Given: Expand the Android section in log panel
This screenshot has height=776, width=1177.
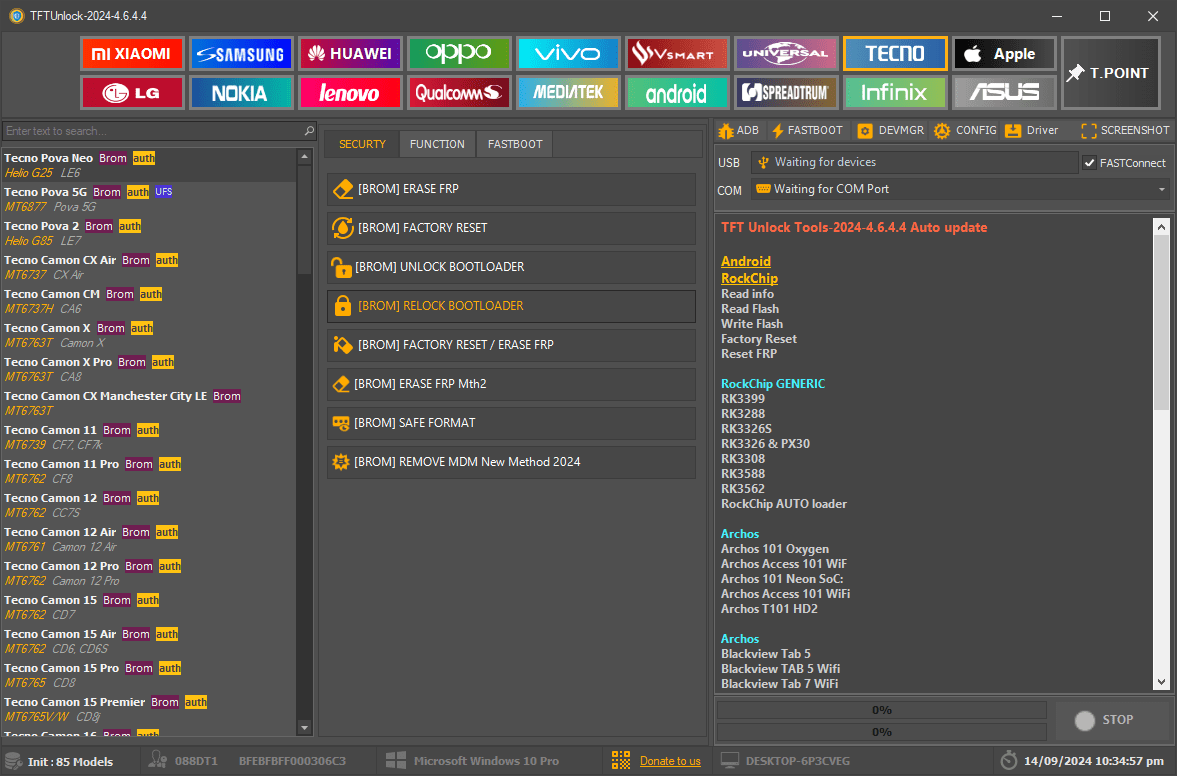Looking at the screenshot, I should coord(745,261).
